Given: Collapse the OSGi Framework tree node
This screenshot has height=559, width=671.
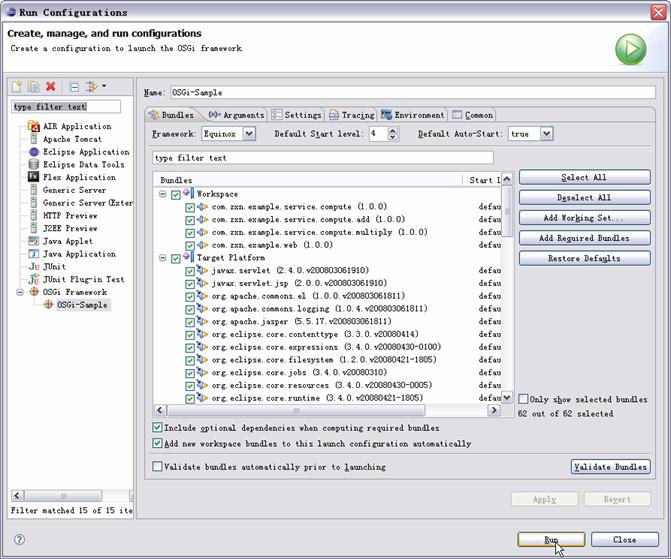Looking at the screenshot, I should coord(20,292).
